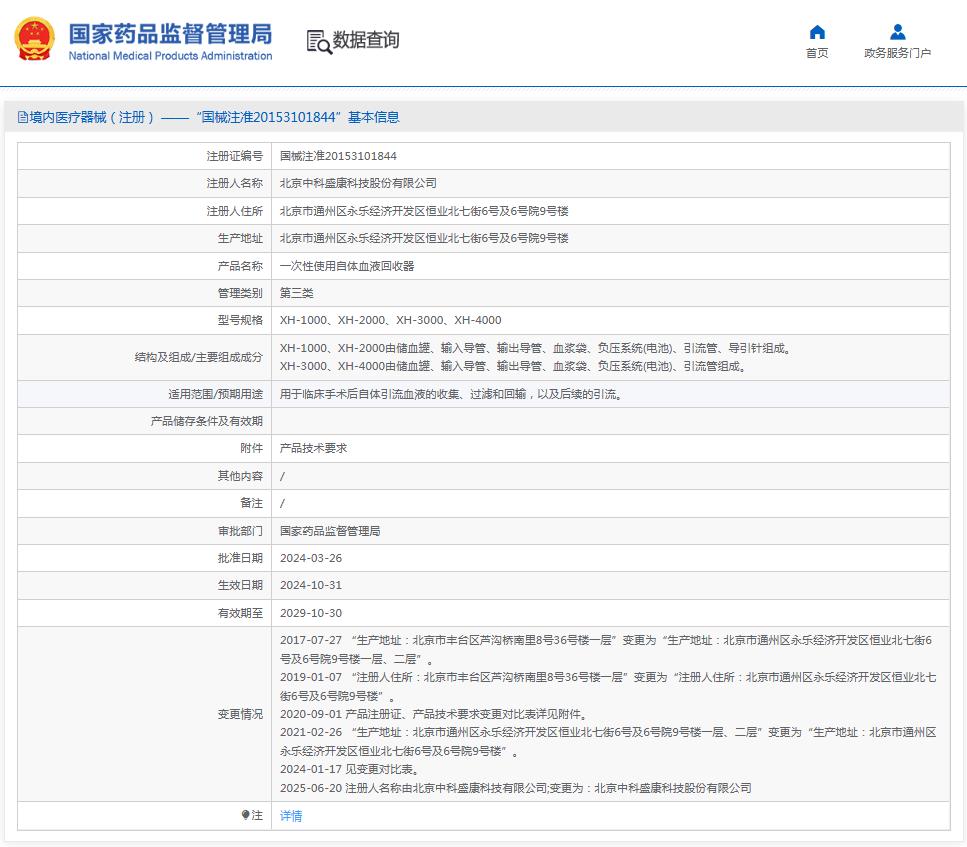Open the 详情 details link

click(x=289, y=816)
